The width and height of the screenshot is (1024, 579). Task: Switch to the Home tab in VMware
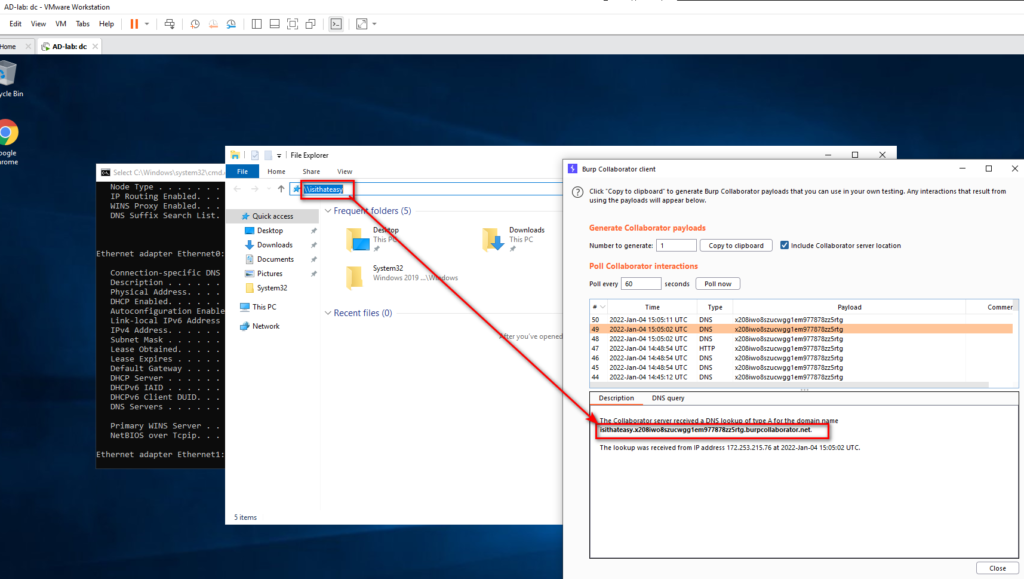pyautogui.click(x=8, y=46)
